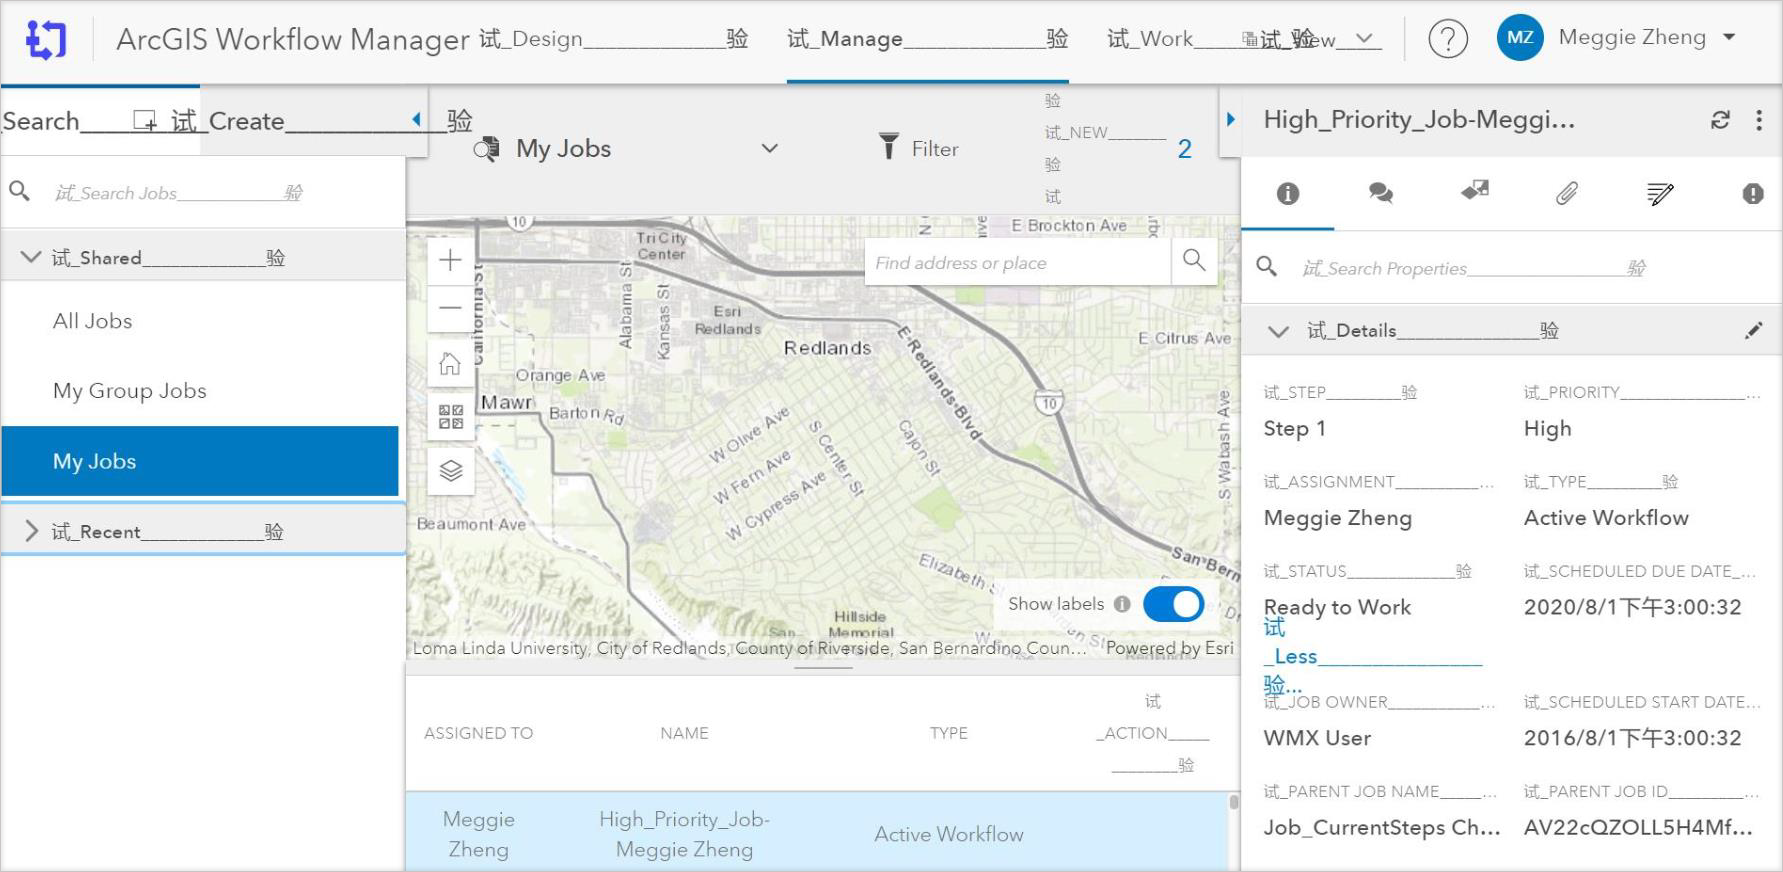This screenshot has width=1783, height=872.
Task: Click parent job name Job_CurrentSteps value
Action: click(1382, 828)
